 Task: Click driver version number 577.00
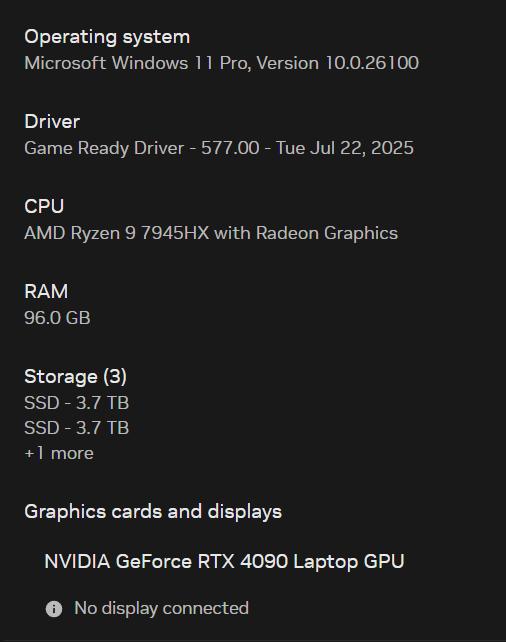(230, 148)
